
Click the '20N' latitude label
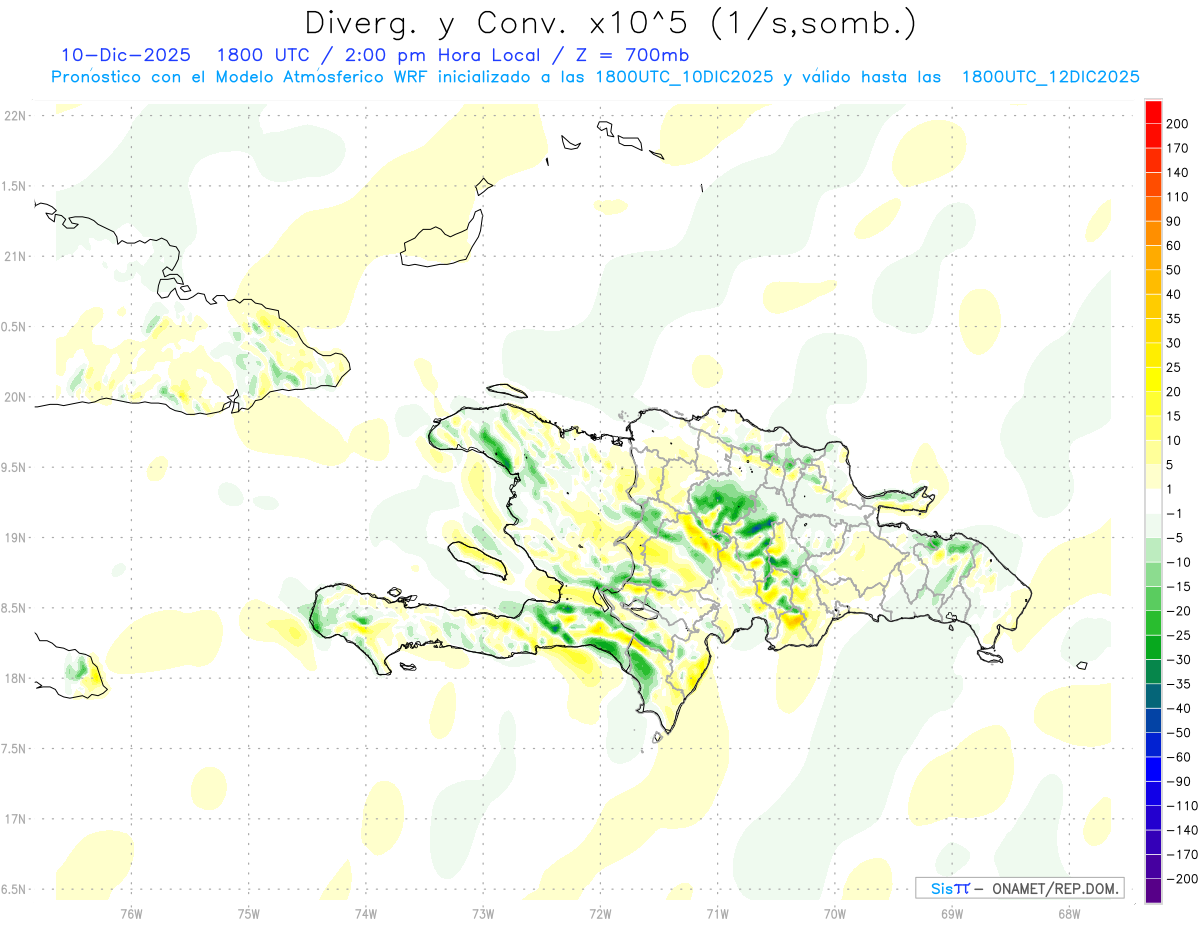14,397
